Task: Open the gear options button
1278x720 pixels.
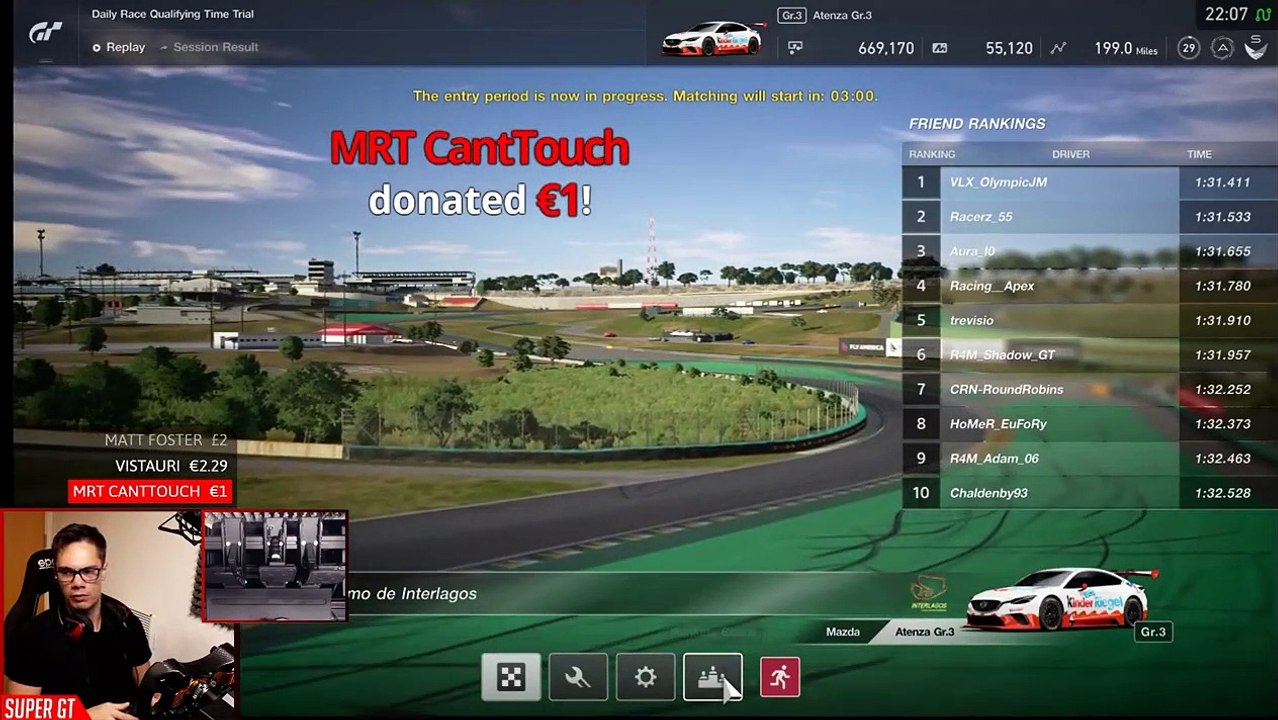Action: 645,678
